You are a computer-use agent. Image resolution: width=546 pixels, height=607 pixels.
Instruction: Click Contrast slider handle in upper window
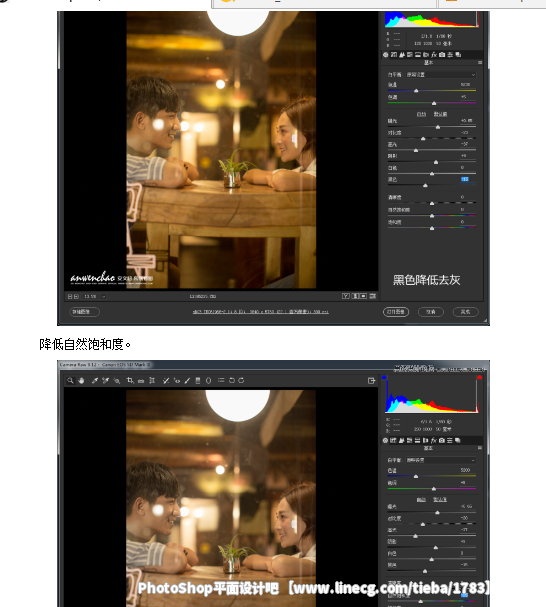tap(423, 139)
